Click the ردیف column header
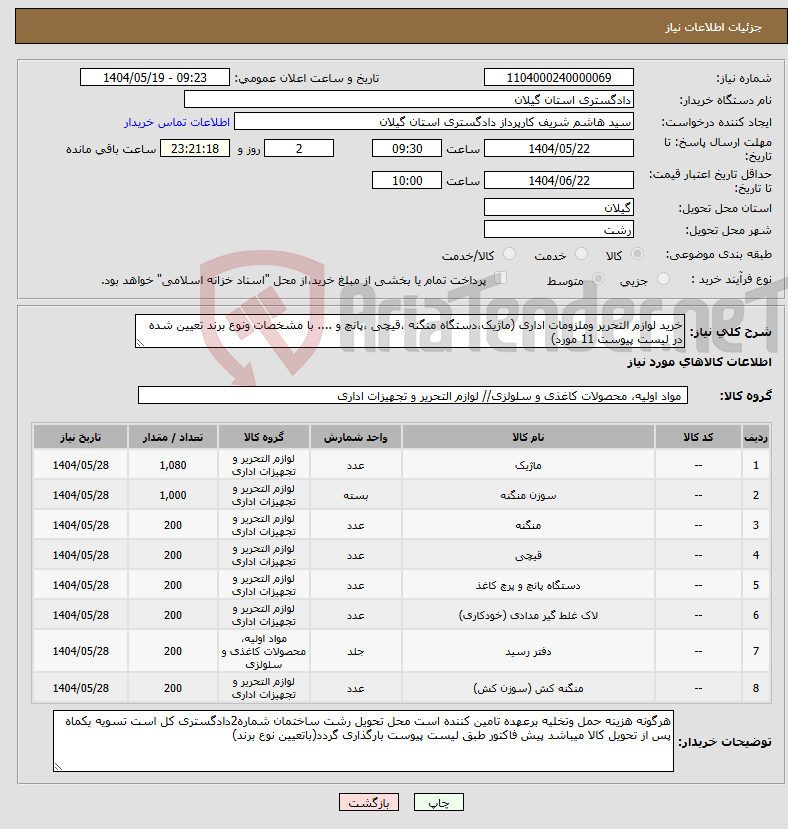 756,437
